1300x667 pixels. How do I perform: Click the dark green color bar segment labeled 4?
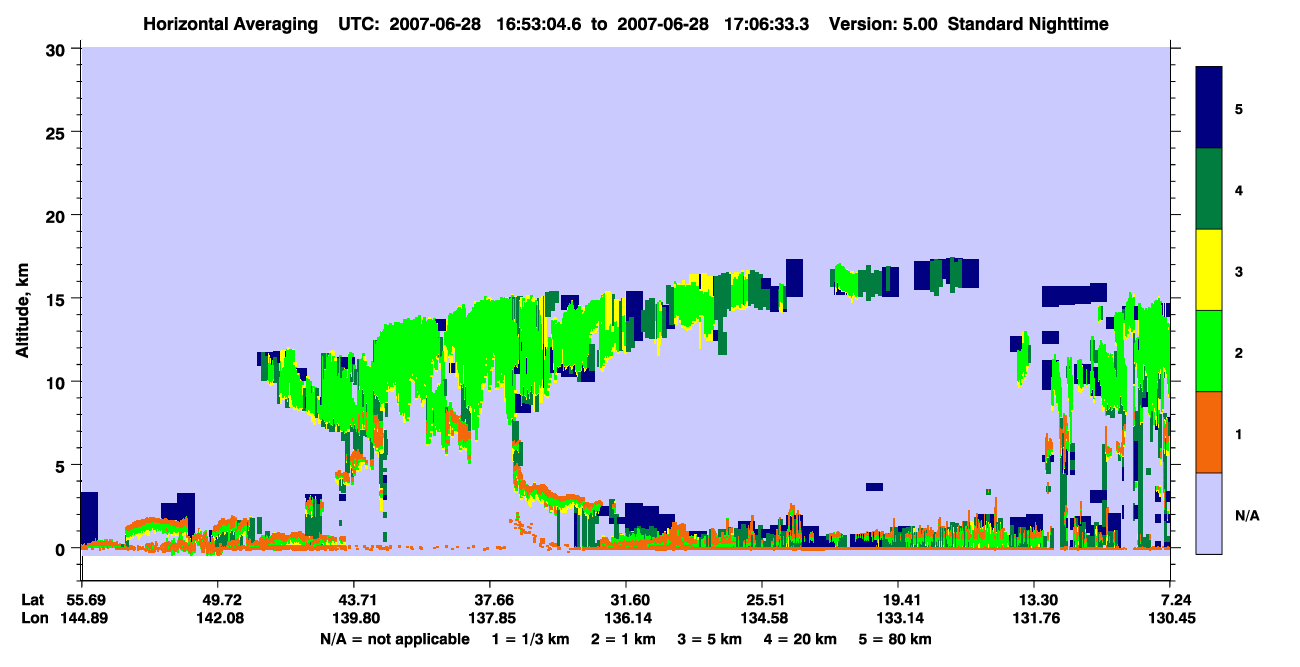1209,189
